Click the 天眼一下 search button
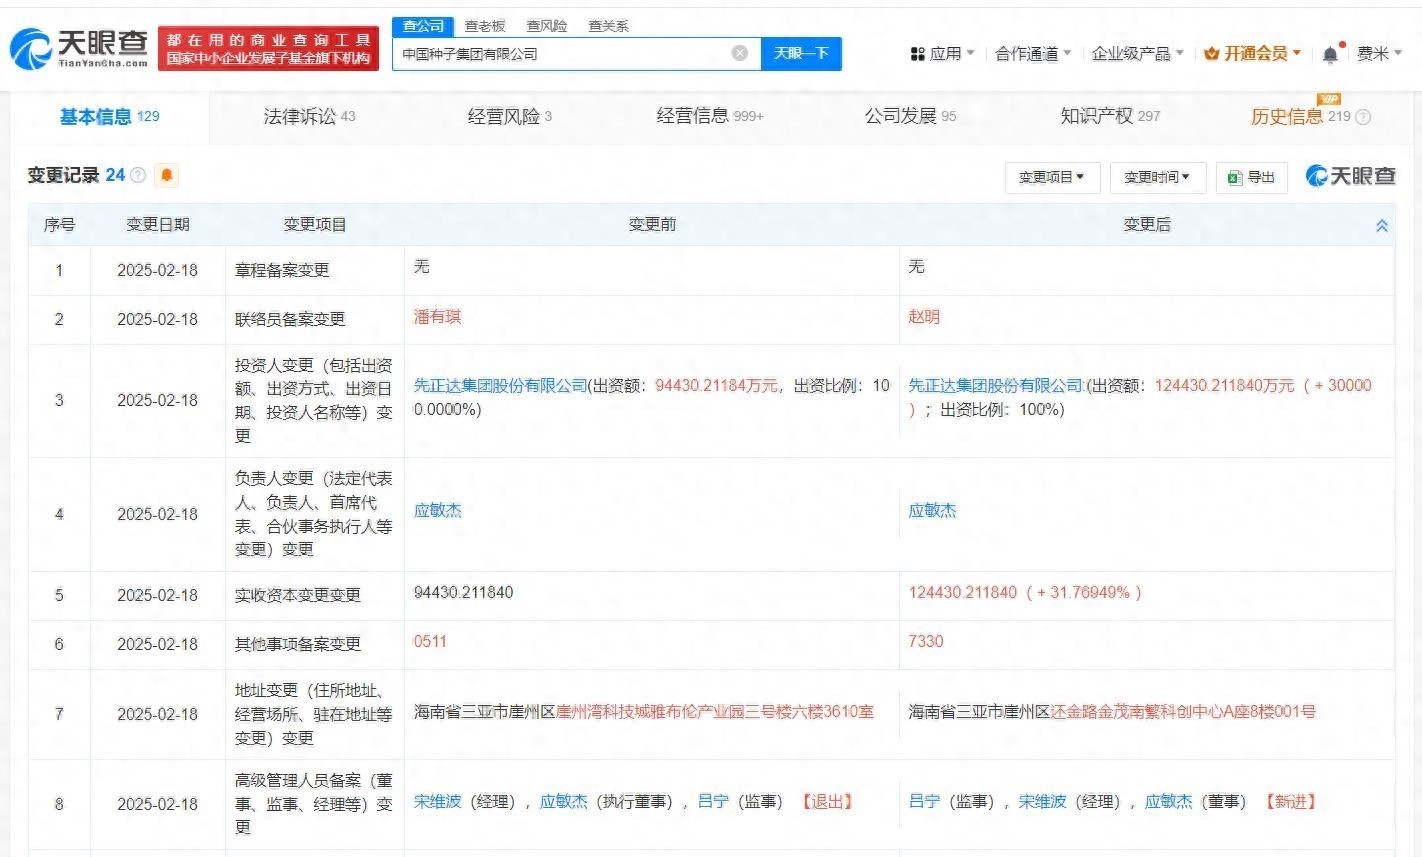This screenshot has width=1422, height=857. (801, 53)
